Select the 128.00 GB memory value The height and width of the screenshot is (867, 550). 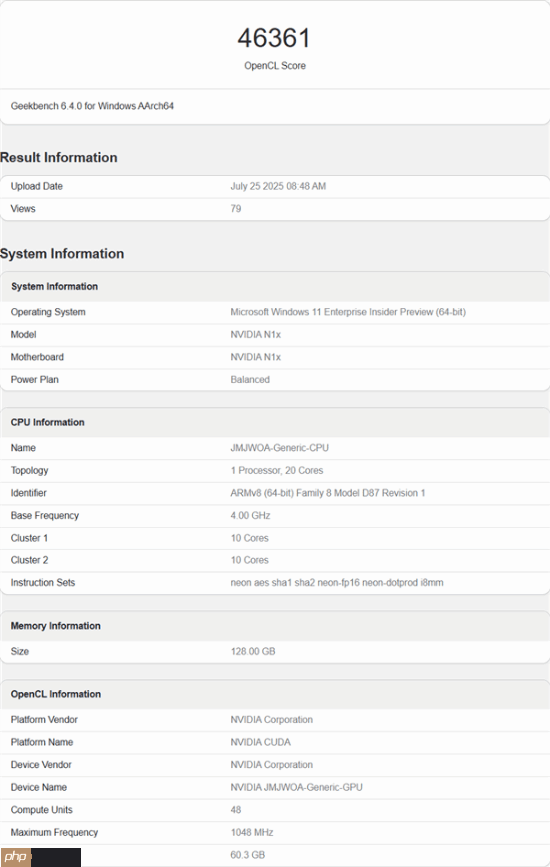pyautogui.click(x=253, y=651)
